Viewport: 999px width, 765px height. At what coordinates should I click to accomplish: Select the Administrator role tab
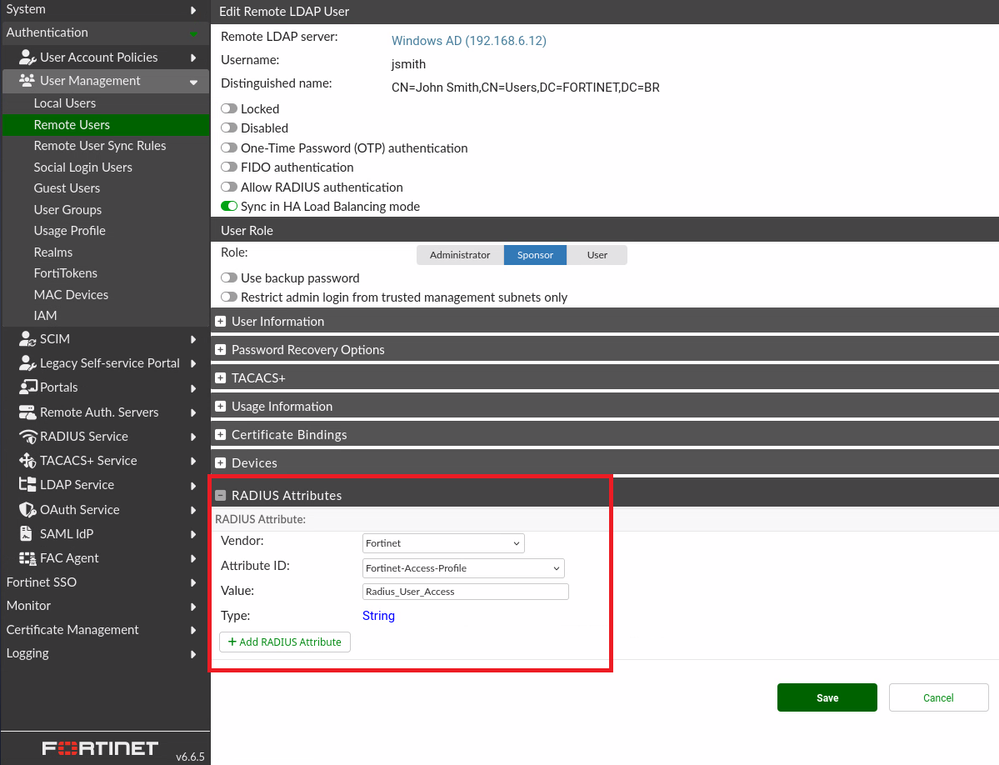[460, 255]
